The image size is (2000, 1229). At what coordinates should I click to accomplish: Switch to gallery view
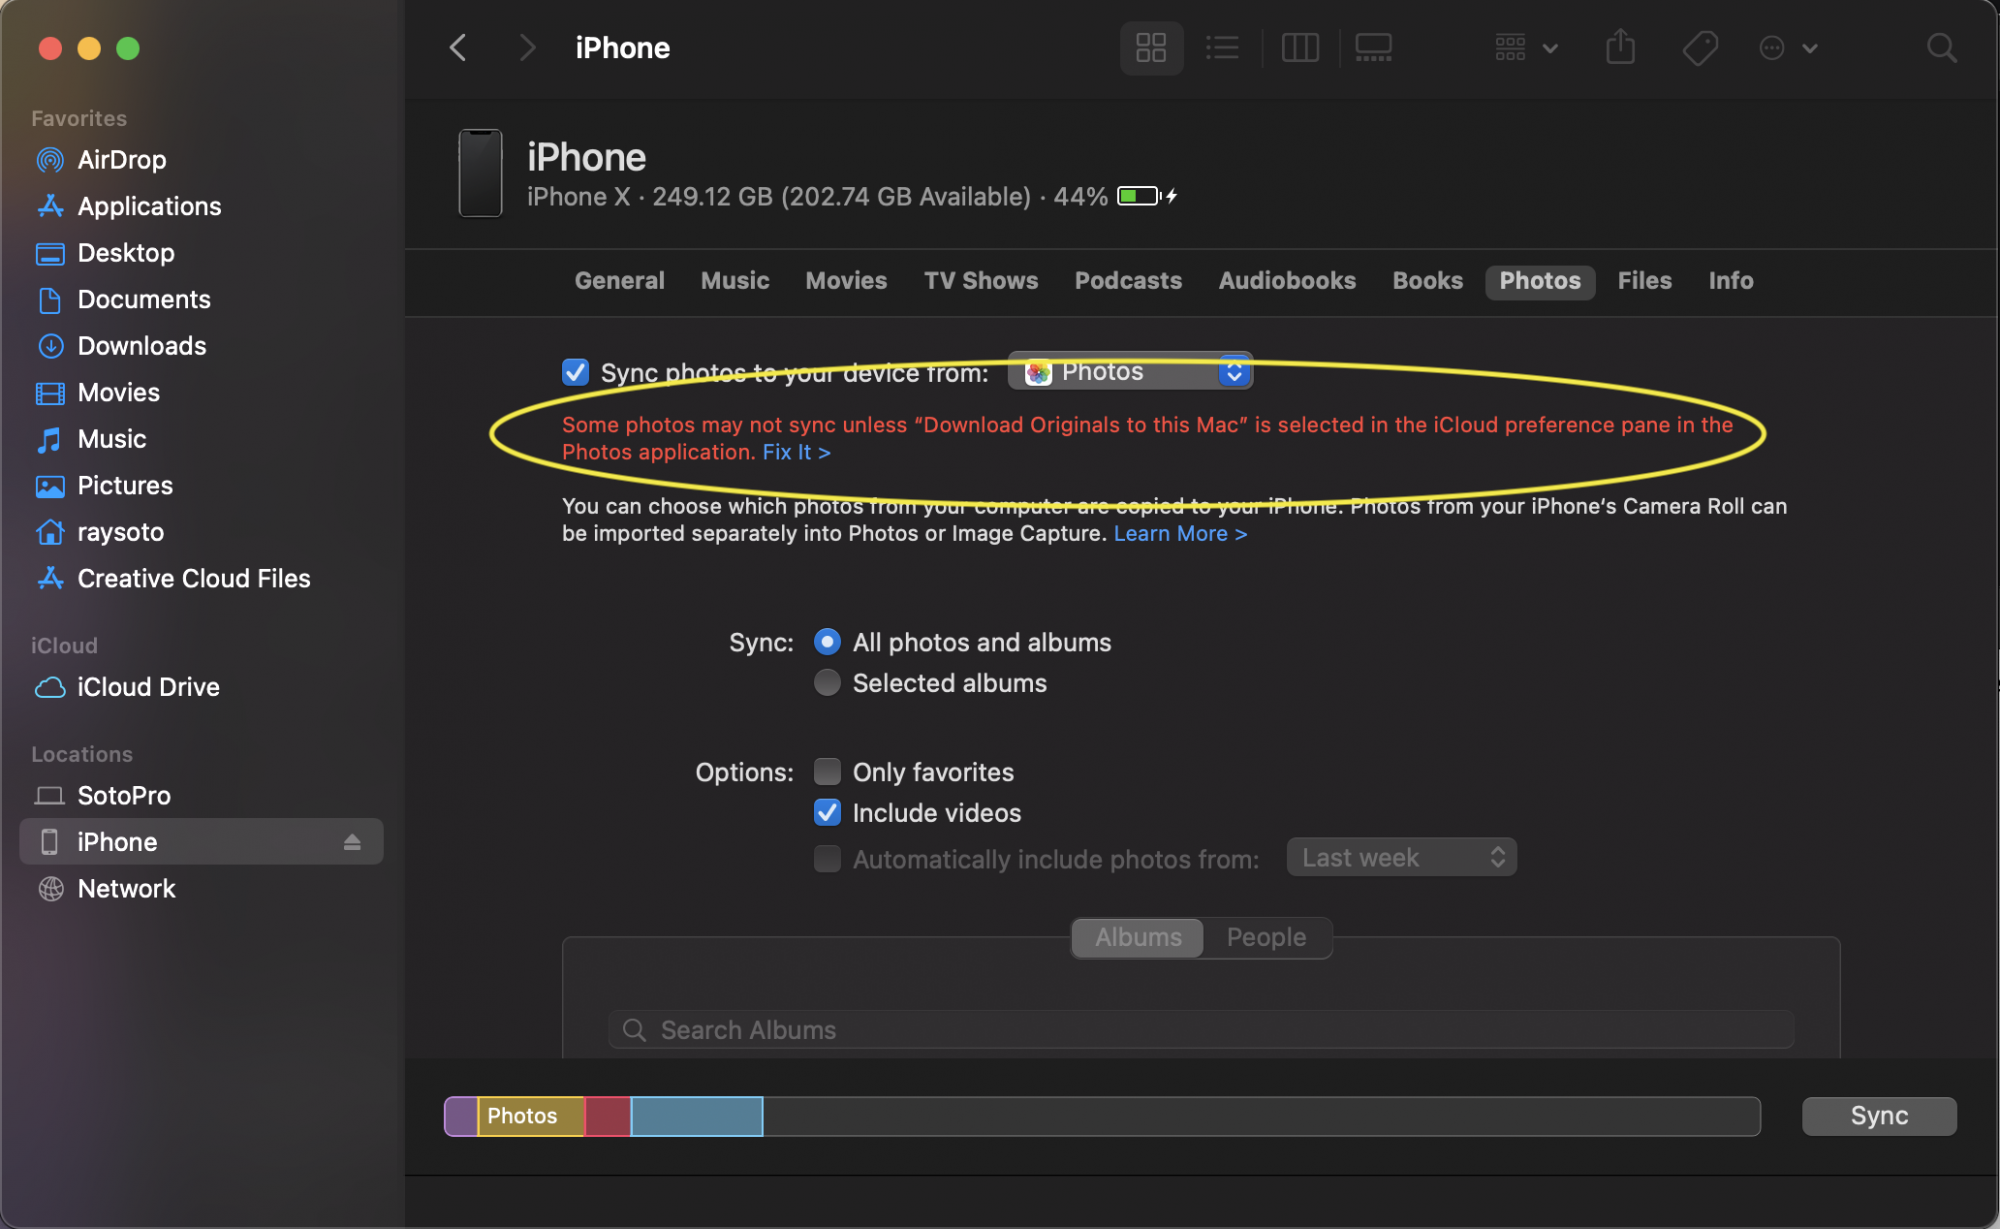[1373, 47]
